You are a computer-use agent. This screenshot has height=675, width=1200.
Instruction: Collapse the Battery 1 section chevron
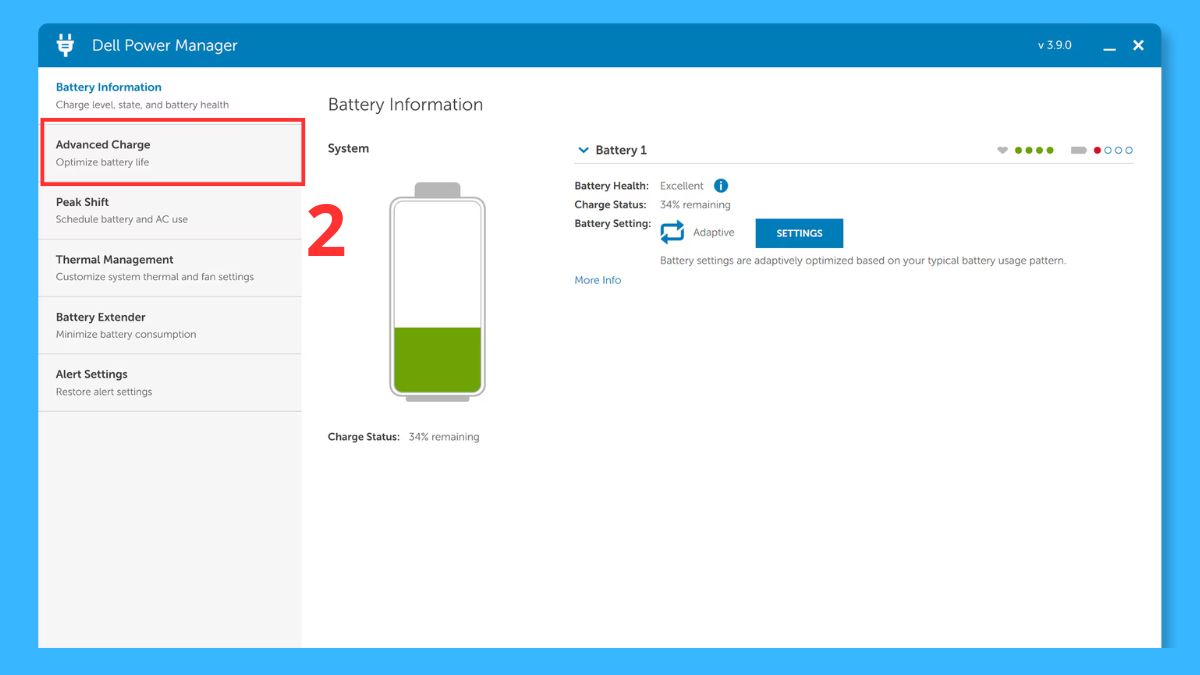[x=583, y=150]
